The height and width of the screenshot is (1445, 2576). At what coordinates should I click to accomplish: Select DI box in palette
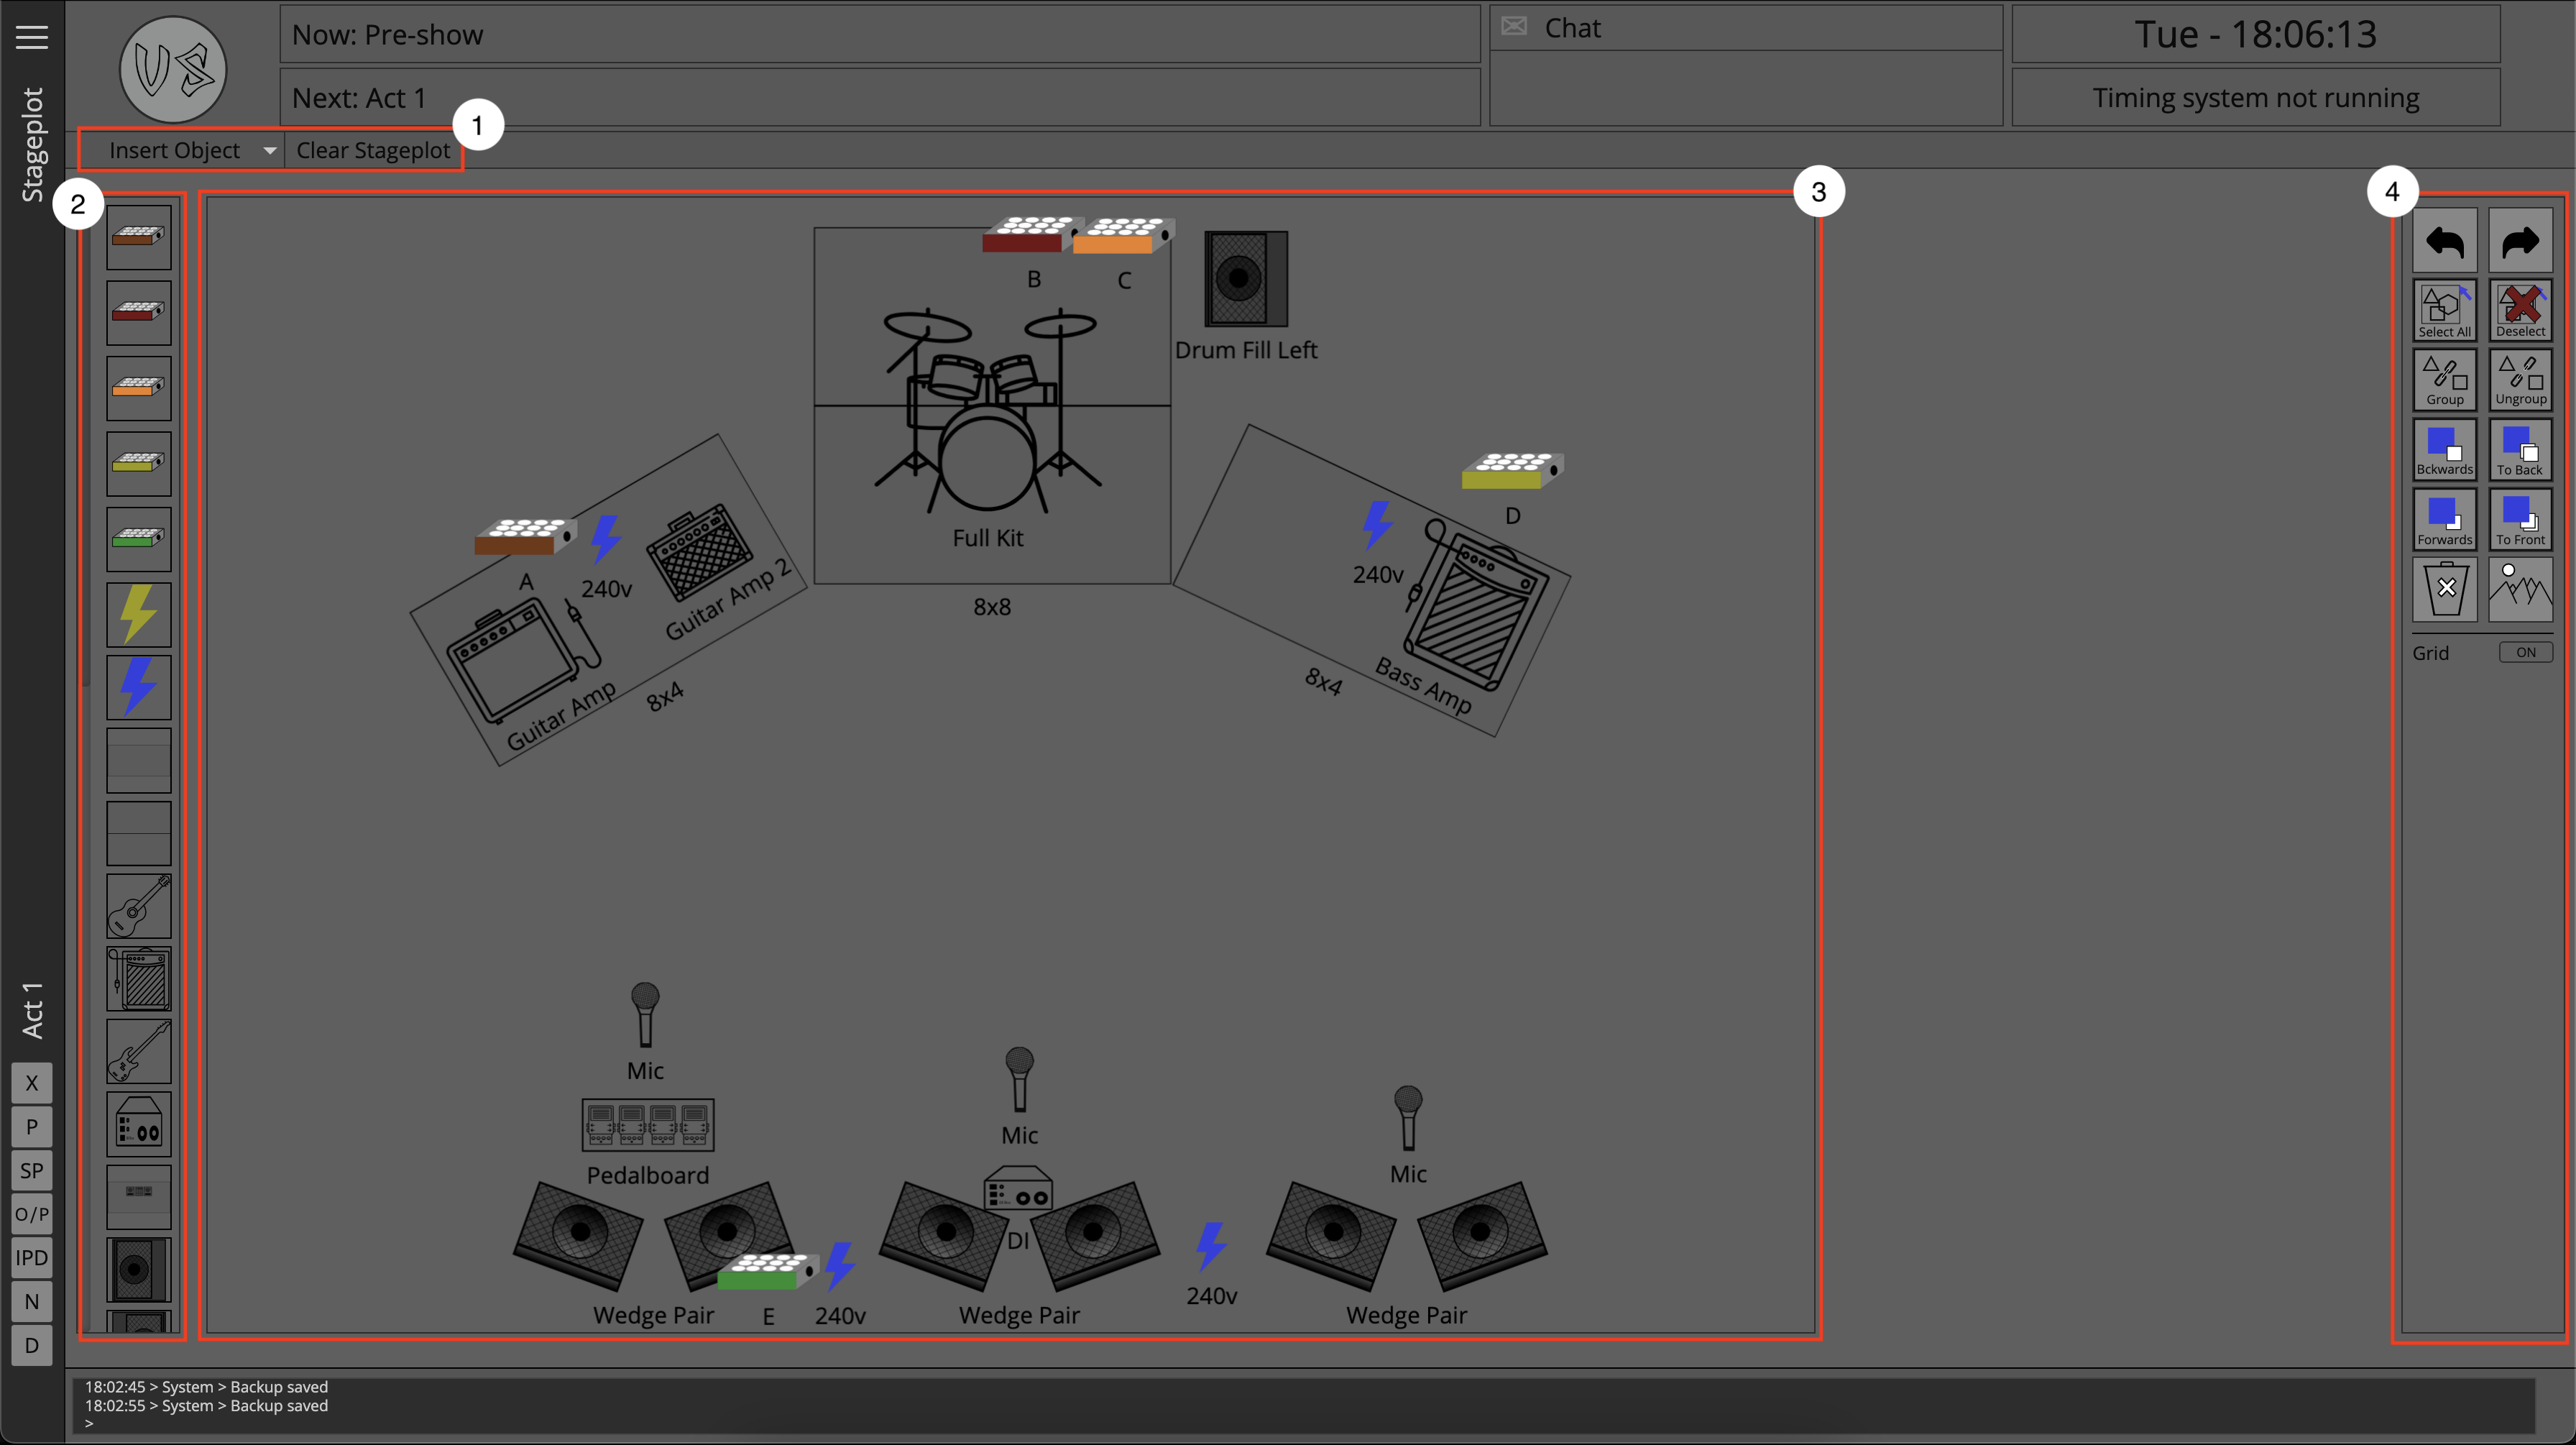tap(139, 1124)
